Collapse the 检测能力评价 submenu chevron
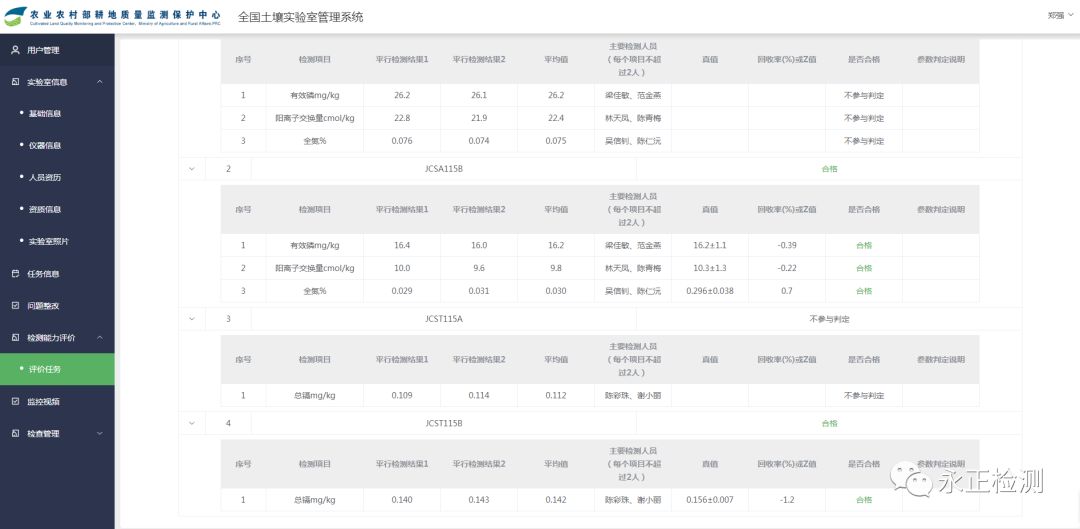1080x529 pixels. point(100,338)
